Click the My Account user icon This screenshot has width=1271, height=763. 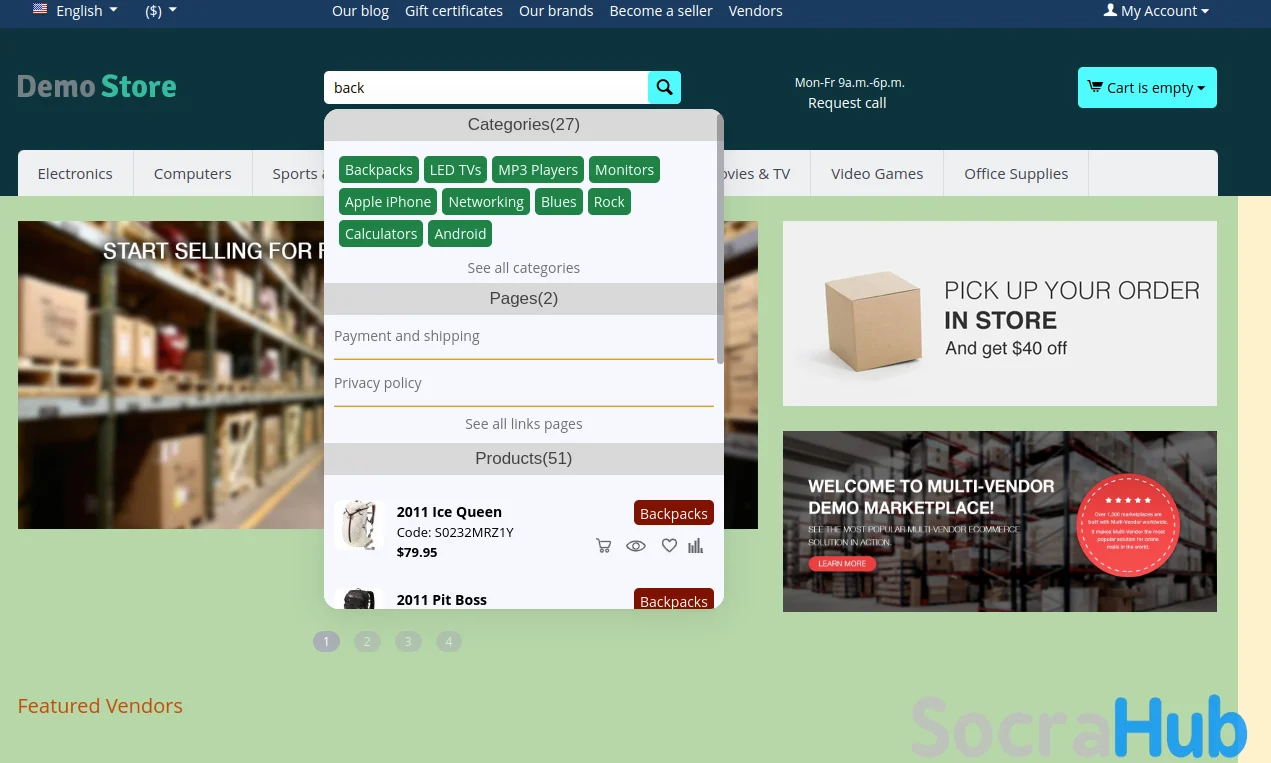1110,10
